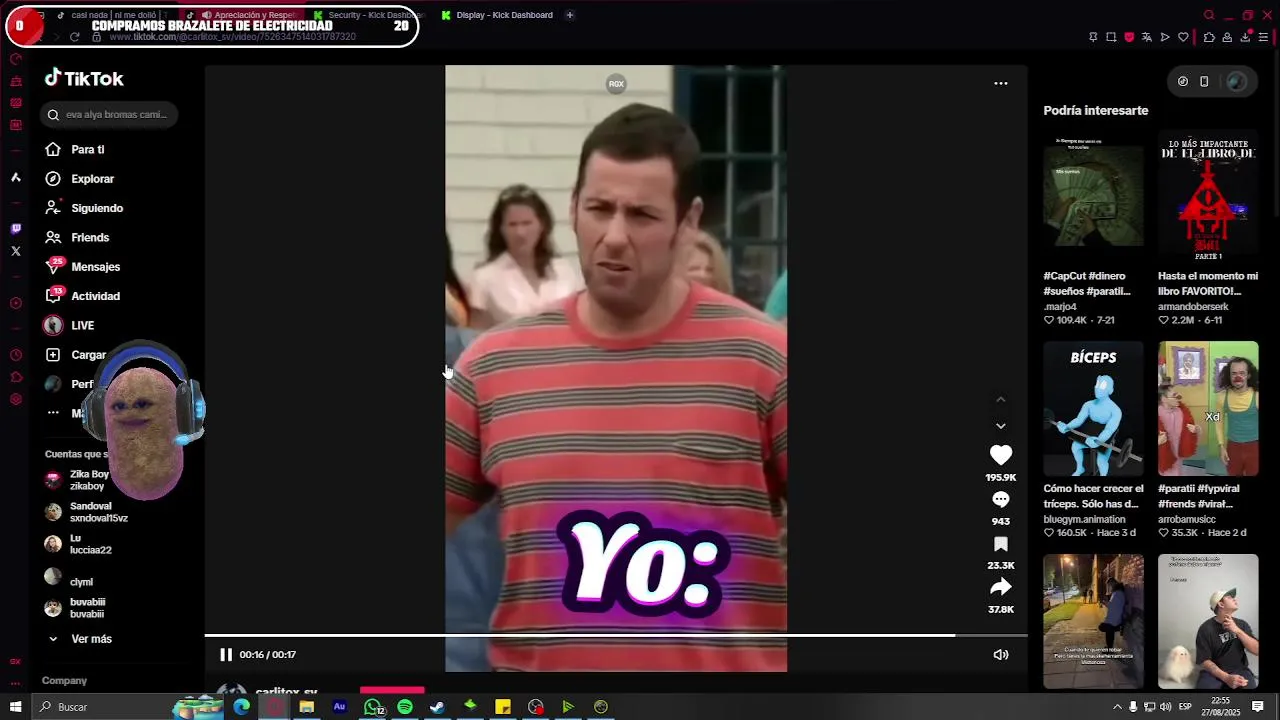The width and height of the screenshot is (1280, 720).
Task: Open the Actividad notifications
Action: tap(83, 296)
